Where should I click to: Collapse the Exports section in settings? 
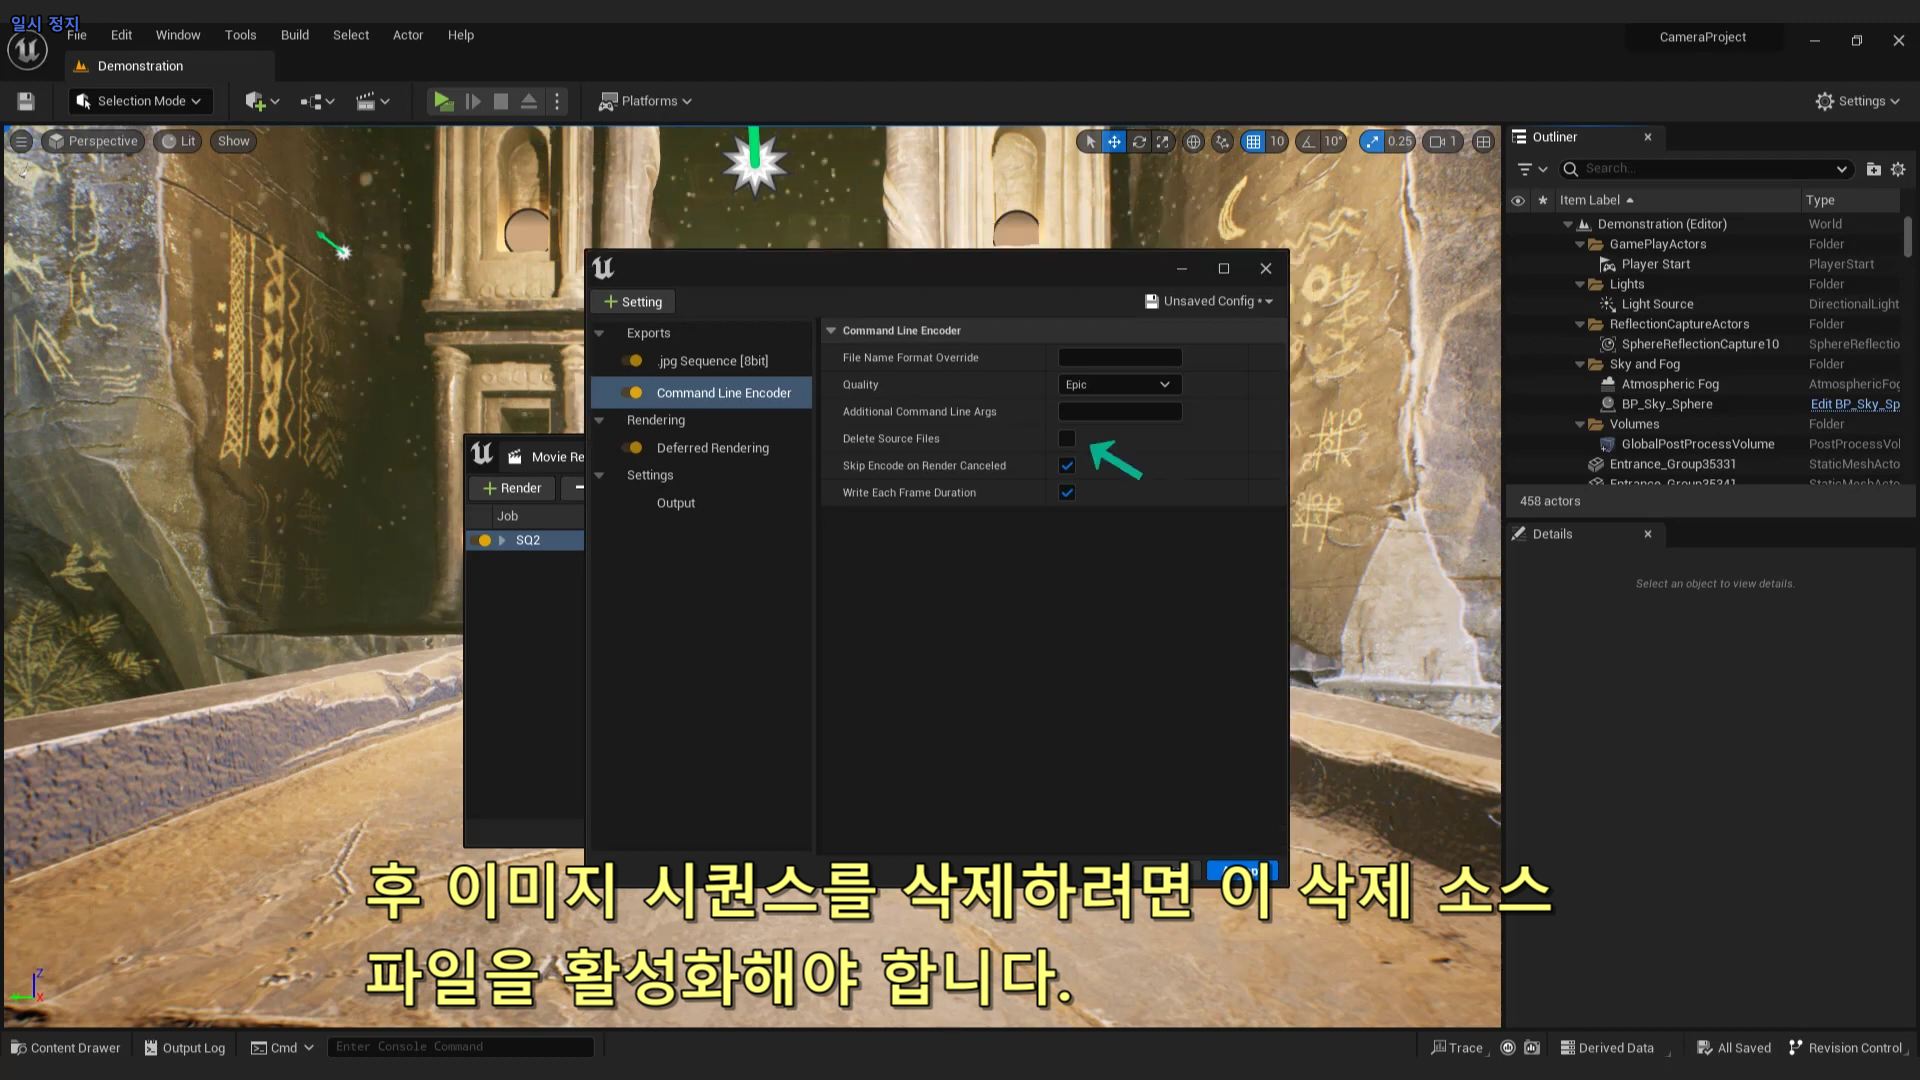click(600, 333)
